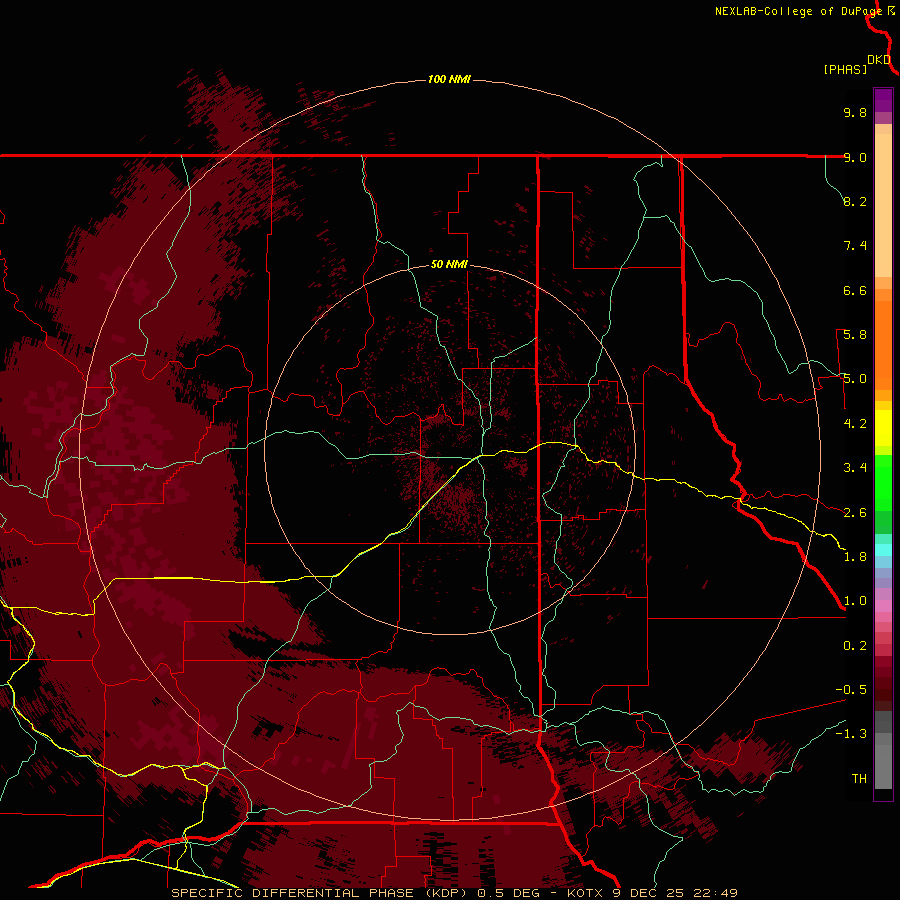
Task: Click the cyan swatch near 1.8
Action: tap(883, 550)
